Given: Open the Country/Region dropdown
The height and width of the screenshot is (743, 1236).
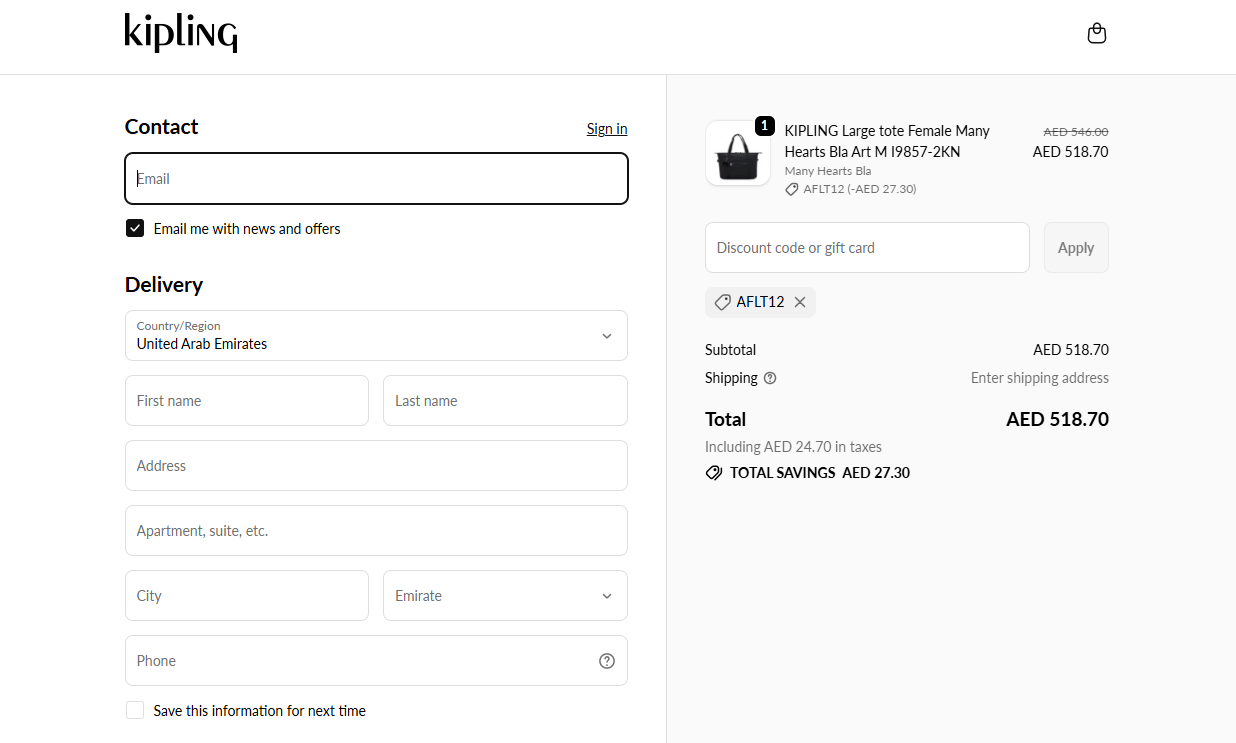Looking at the screenshot, I should click(376, 336).
